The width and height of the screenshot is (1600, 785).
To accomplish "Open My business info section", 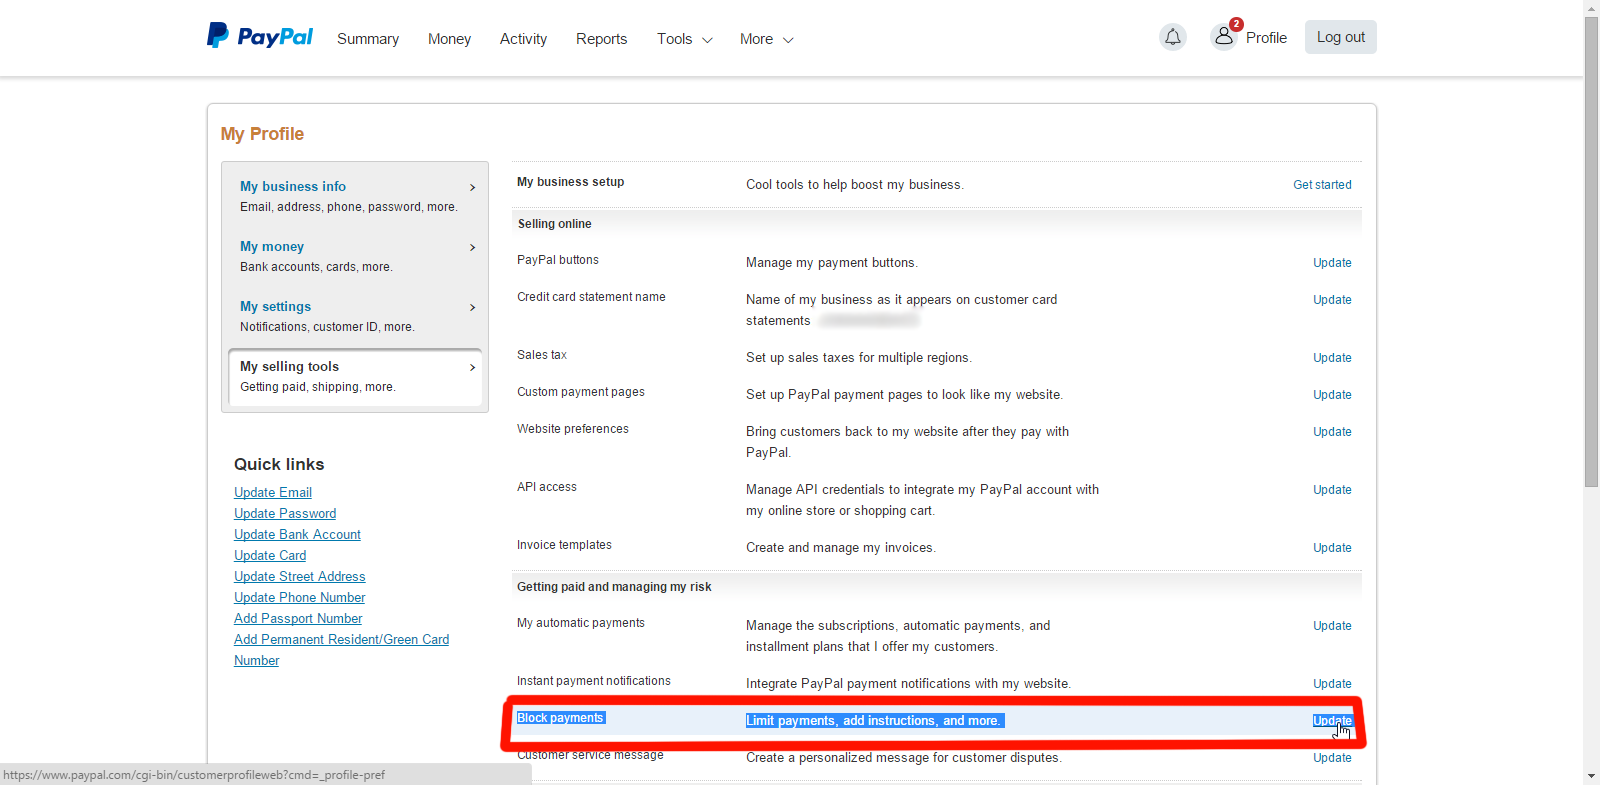I will click(x=355, y=196).
